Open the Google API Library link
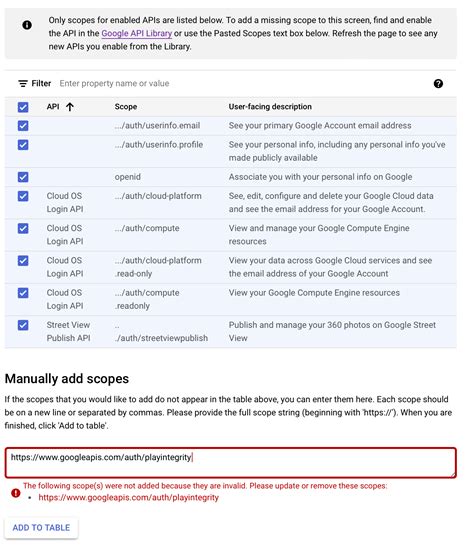The height and width of the screenshot is (551, 474). pos(137,33)
